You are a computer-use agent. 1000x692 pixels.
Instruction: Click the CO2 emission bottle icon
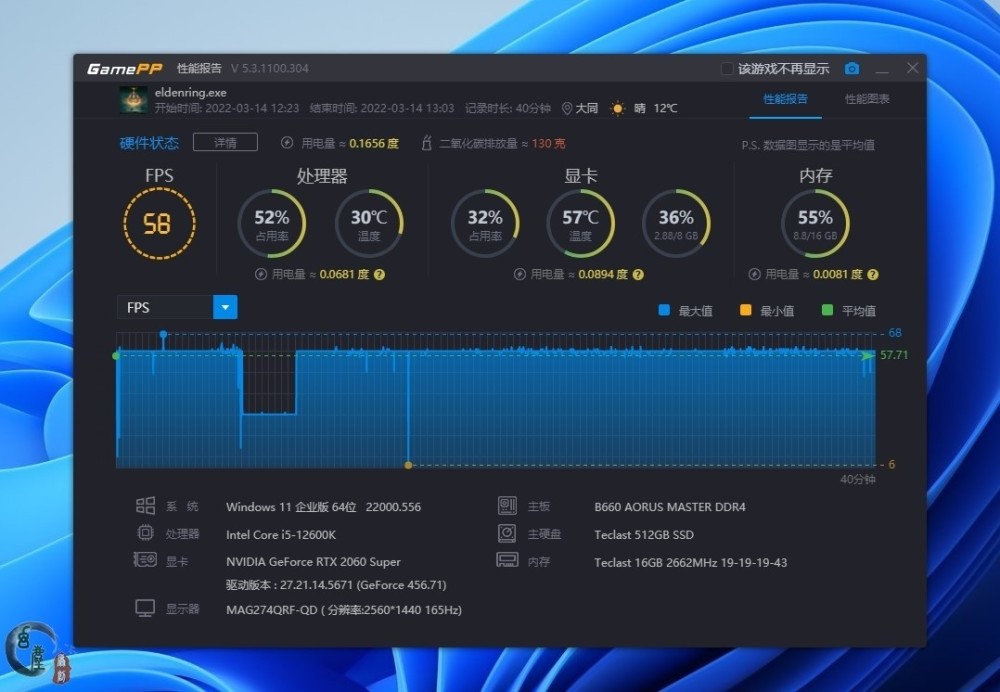tap(426, 143)
